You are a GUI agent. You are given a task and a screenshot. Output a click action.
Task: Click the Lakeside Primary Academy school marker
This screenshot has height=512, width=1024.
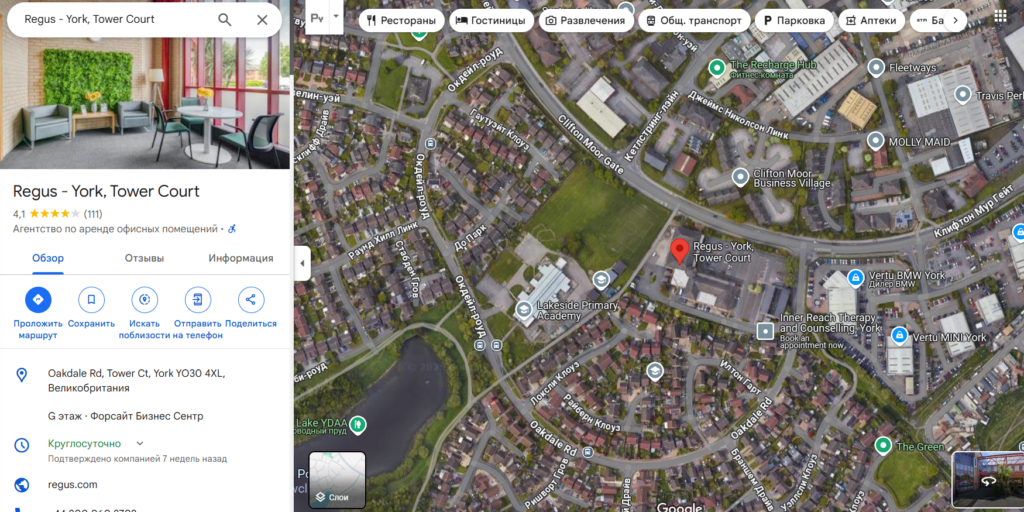[523, 308]
